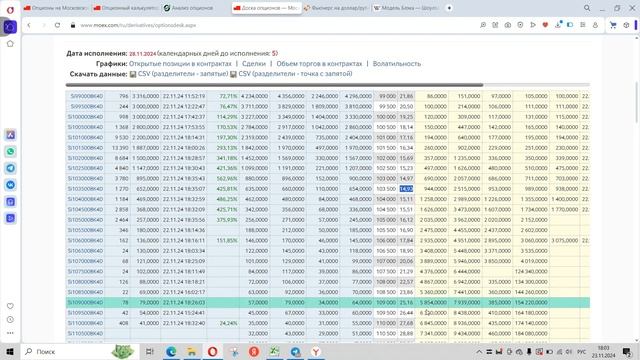Open the Opera sidebar home icon

point(10,44)
